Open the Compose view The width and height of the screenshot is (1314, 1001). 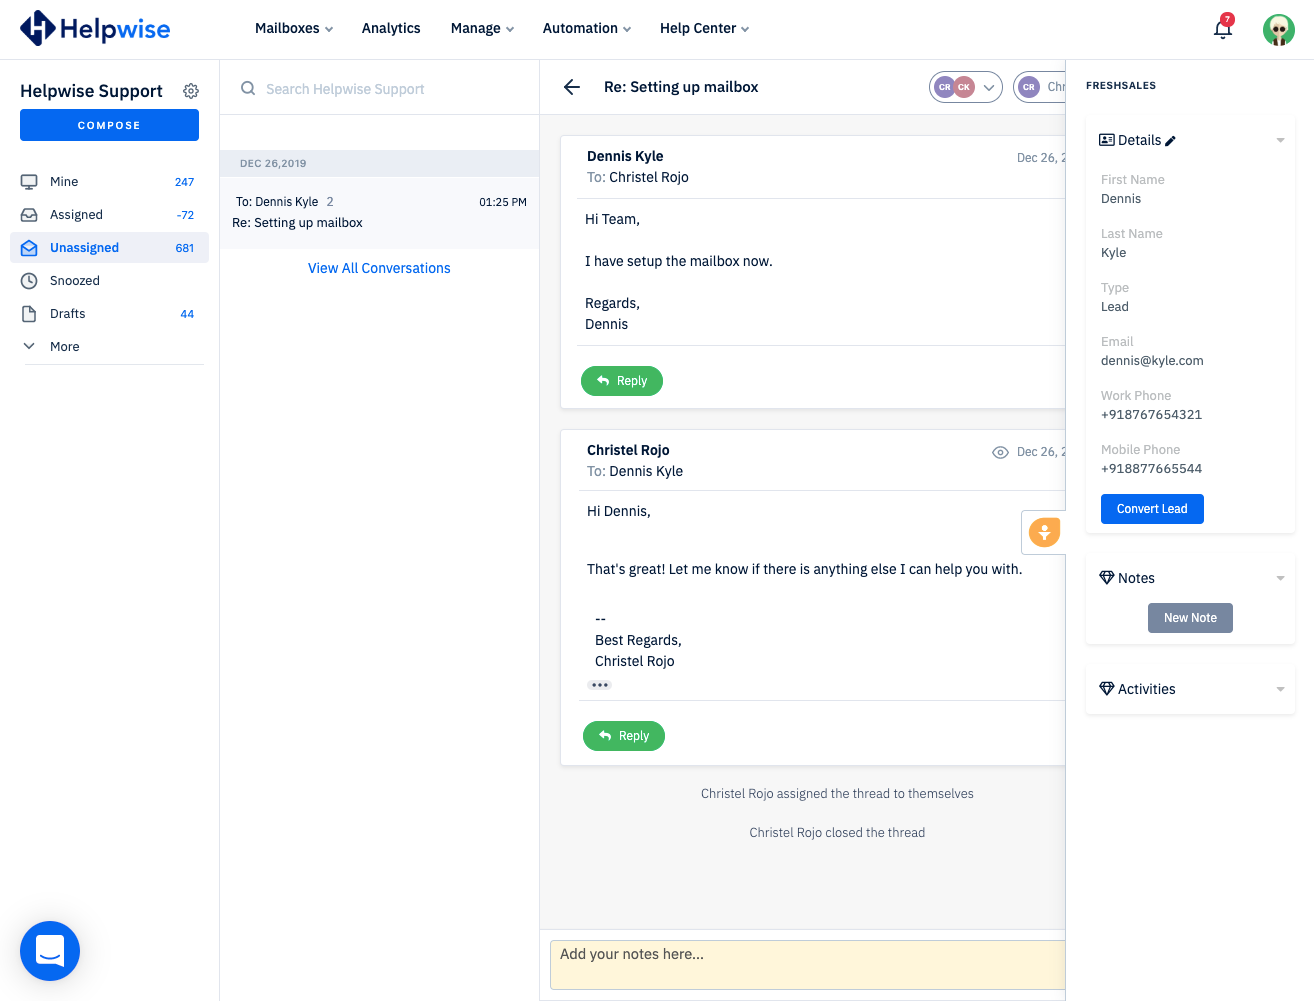109,124
